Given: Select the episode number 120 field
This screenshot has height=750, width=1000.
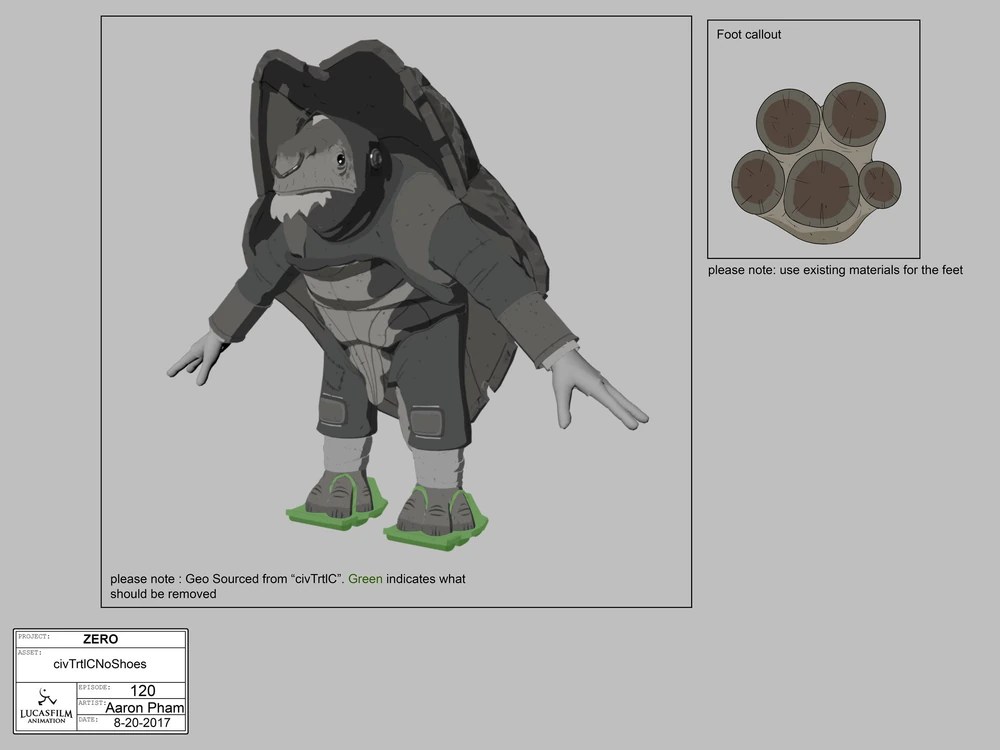Looking at the screenshot, I should pos(143,690).
